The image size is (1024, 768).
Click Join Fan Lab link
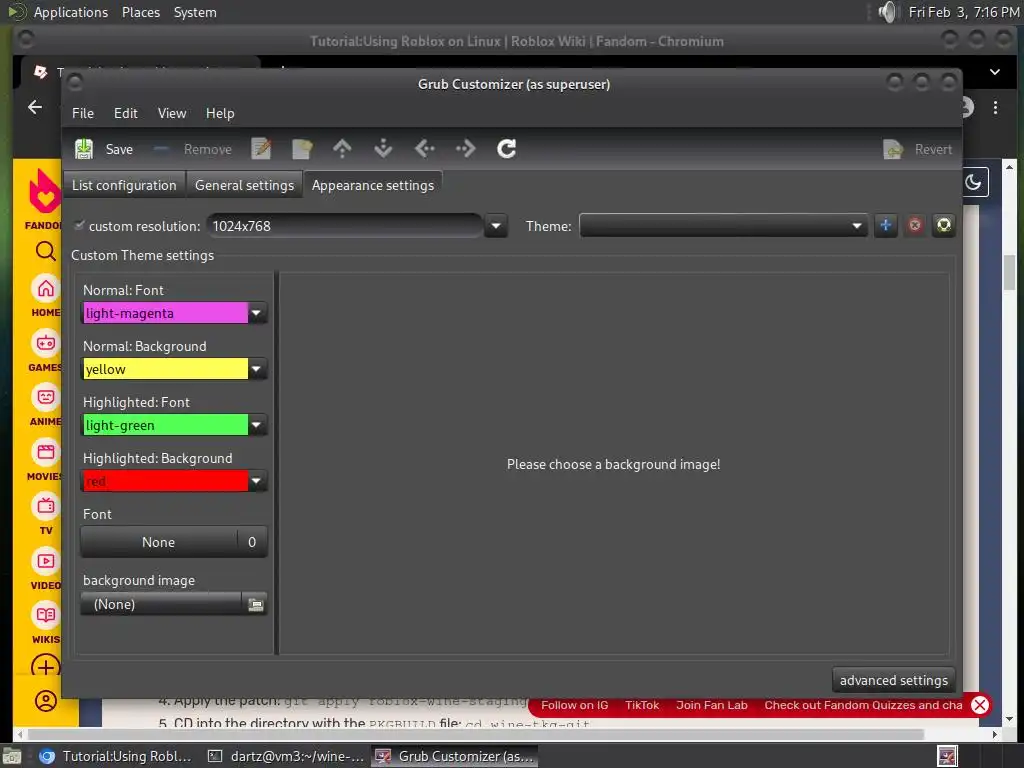click(712, 705)
